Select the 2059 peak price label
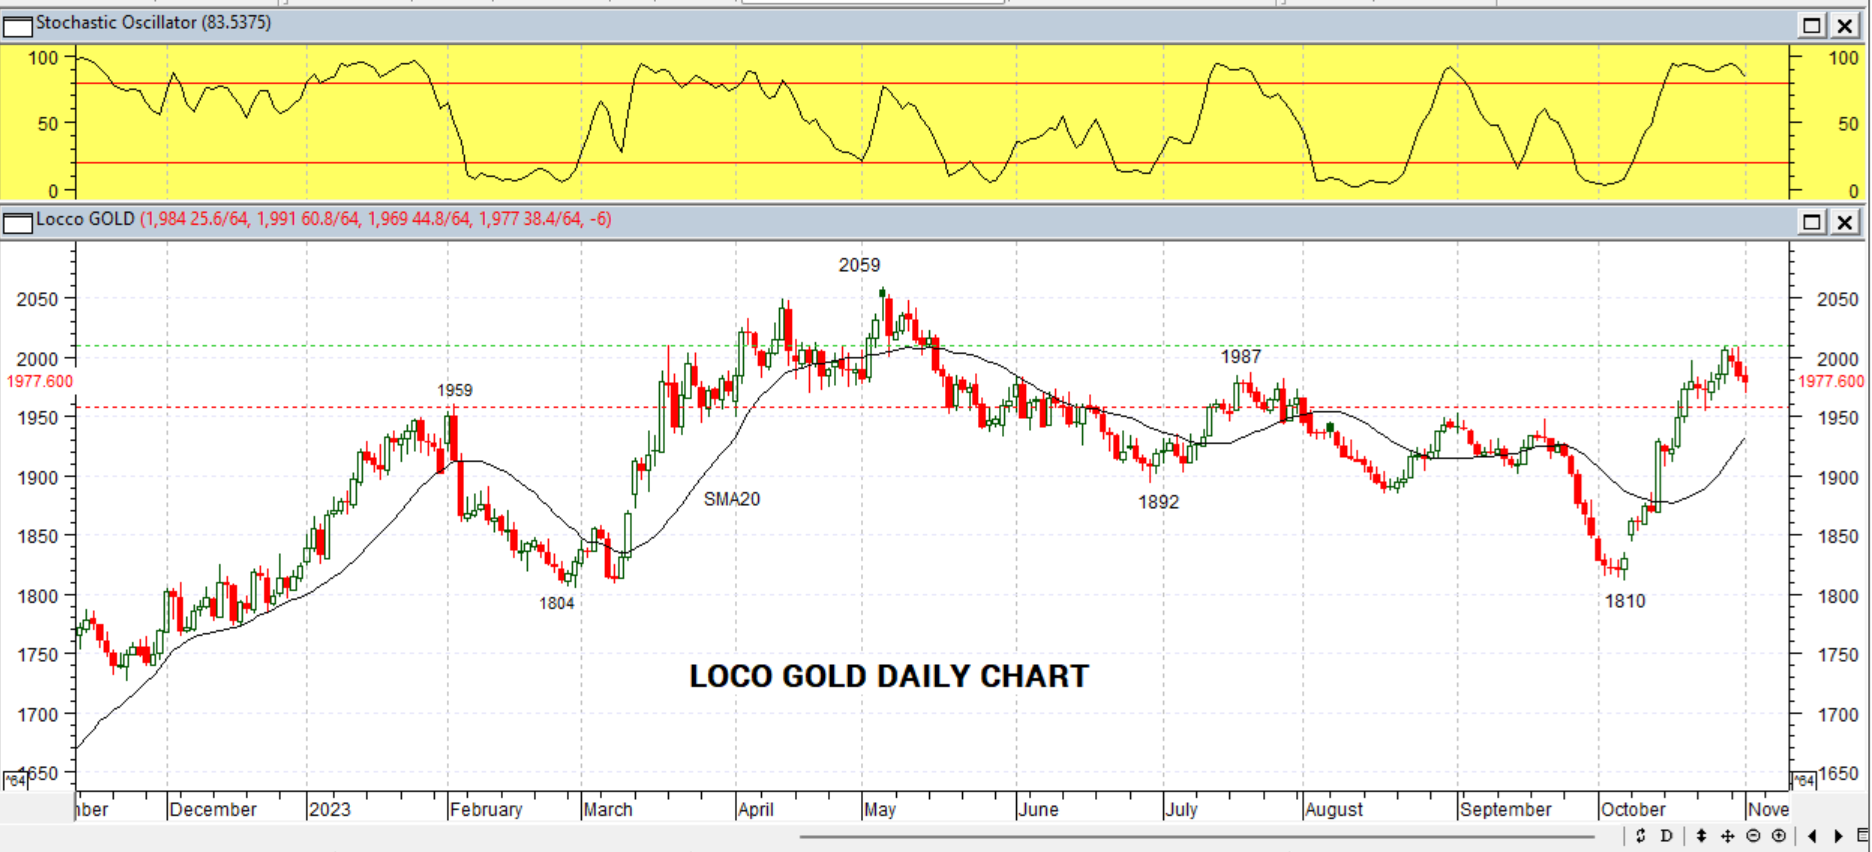 [859, 265]
